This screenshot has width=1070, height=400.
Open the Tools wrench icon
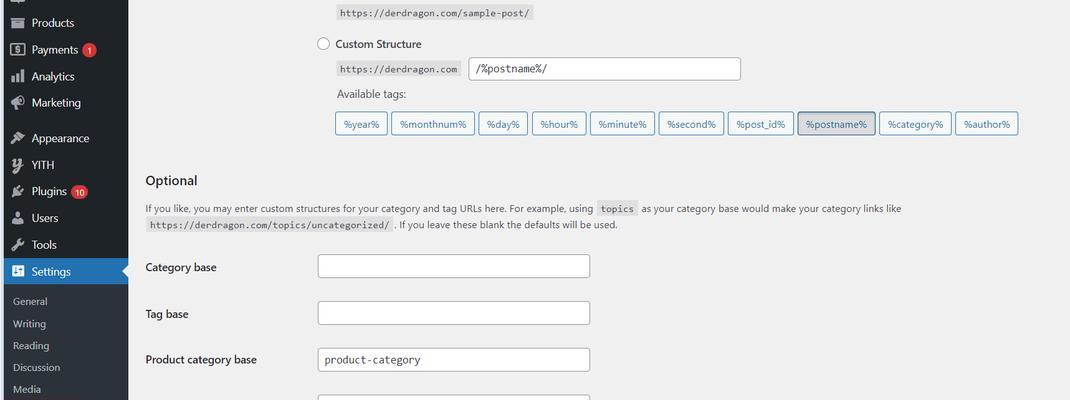point(18,245)
